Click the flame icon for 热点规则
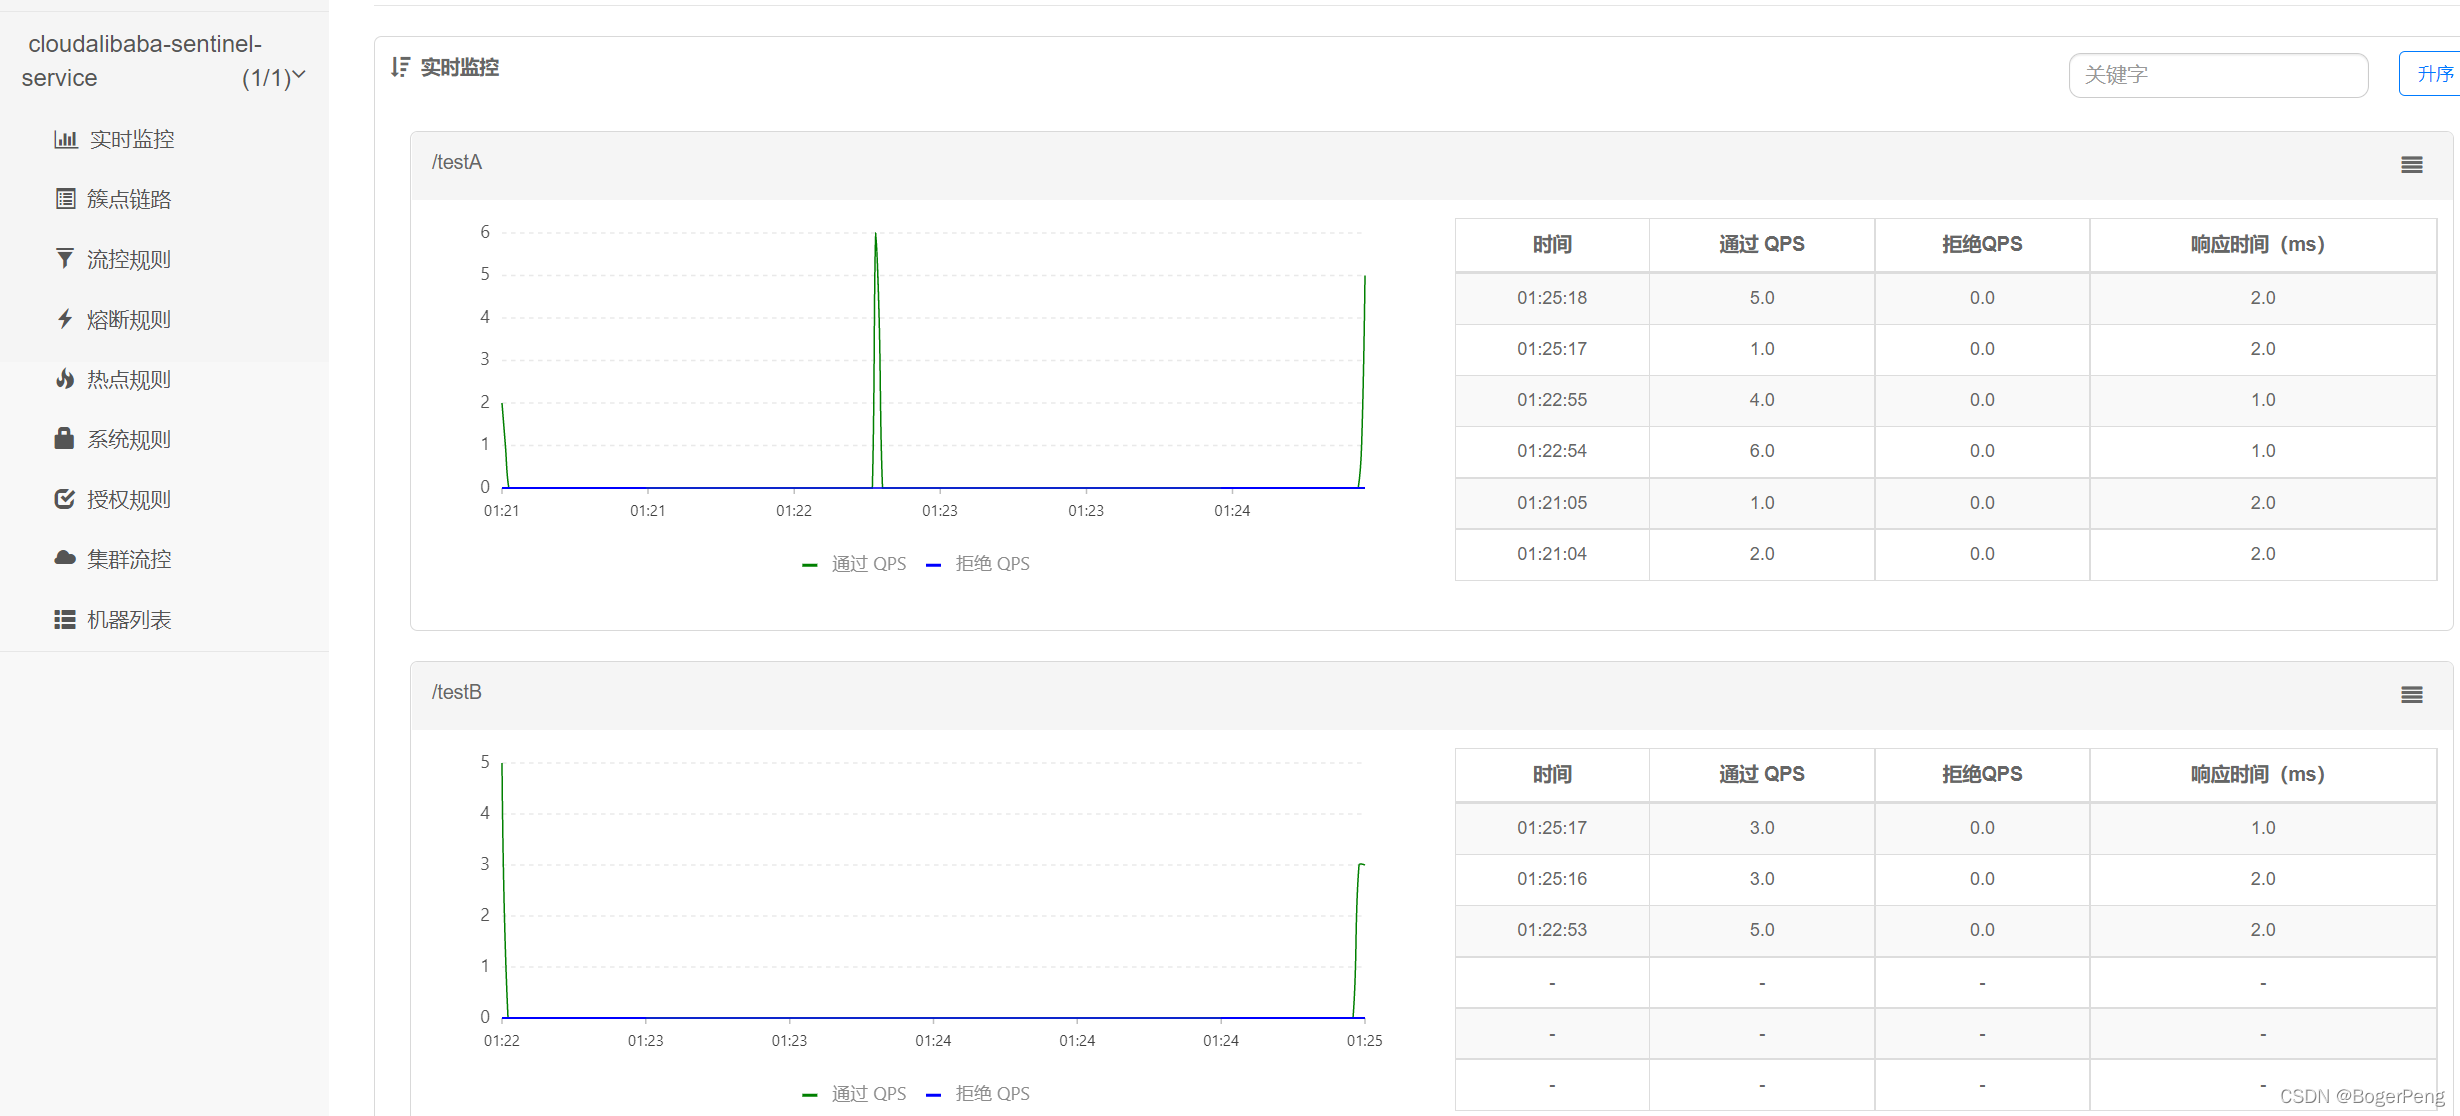2460x1116 pixels. (x=65, y=379)
